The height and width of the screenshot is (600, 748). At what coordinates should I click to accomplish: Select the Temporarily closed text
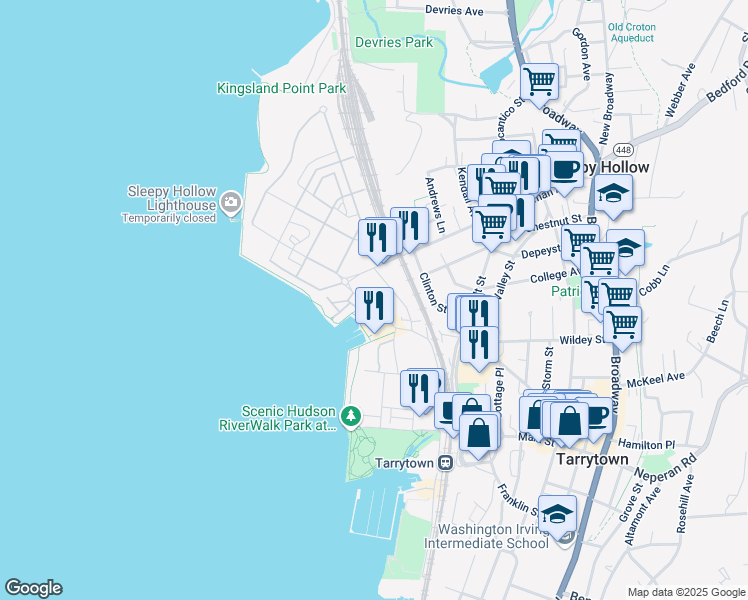pyautogui.click(x=169, y=218)
